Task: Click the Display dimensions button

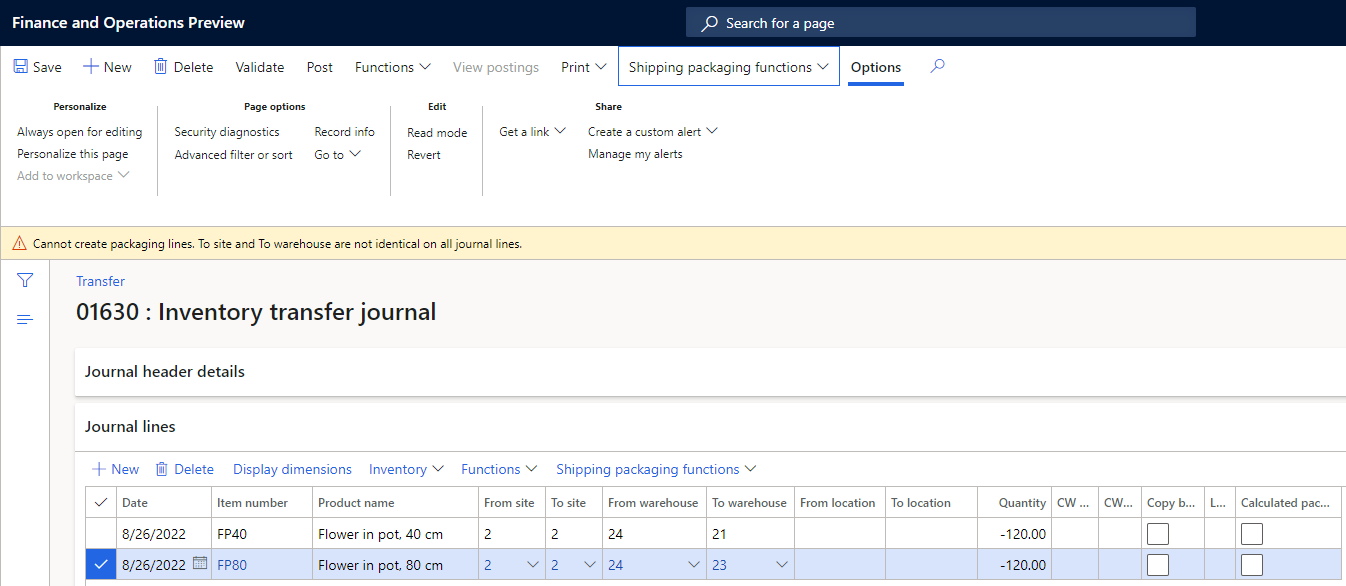Action: 292,469
